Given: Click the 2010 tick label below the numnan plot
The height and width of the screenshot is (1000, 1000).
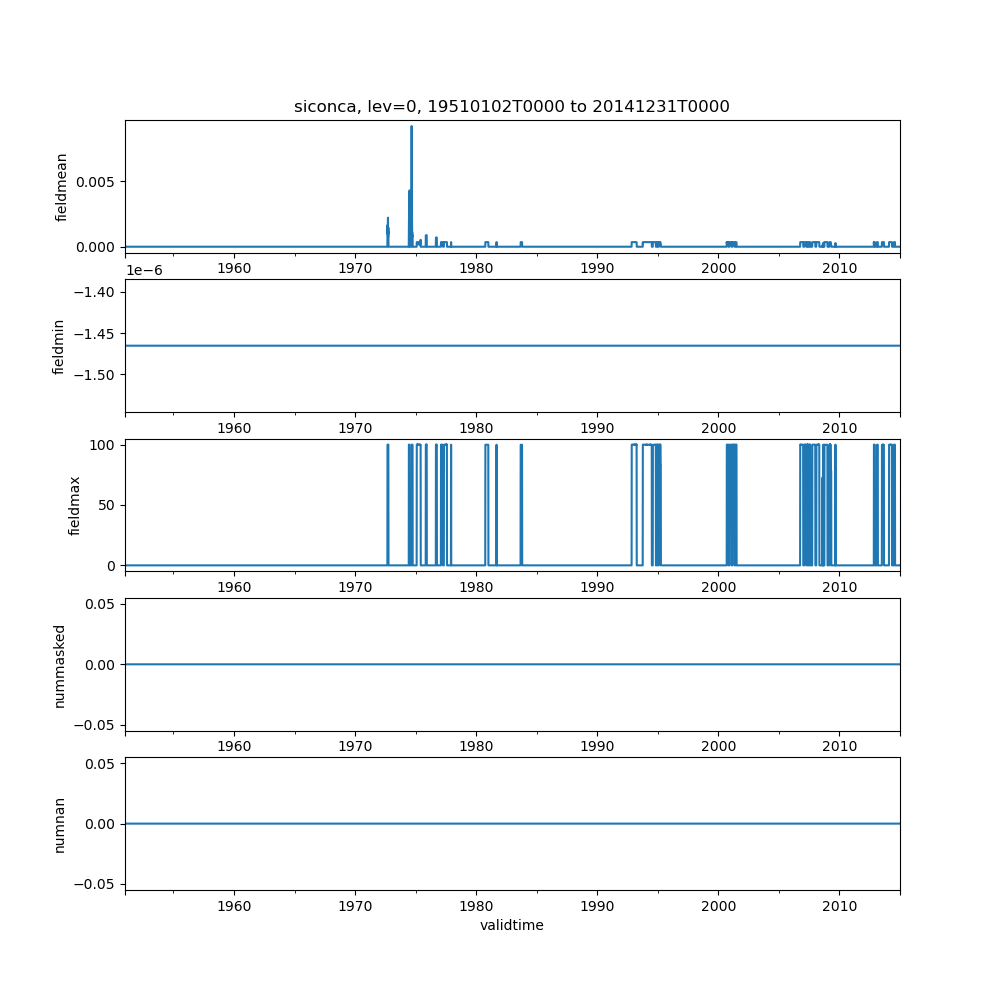Looking at the screenshot, I should point(839,905).
